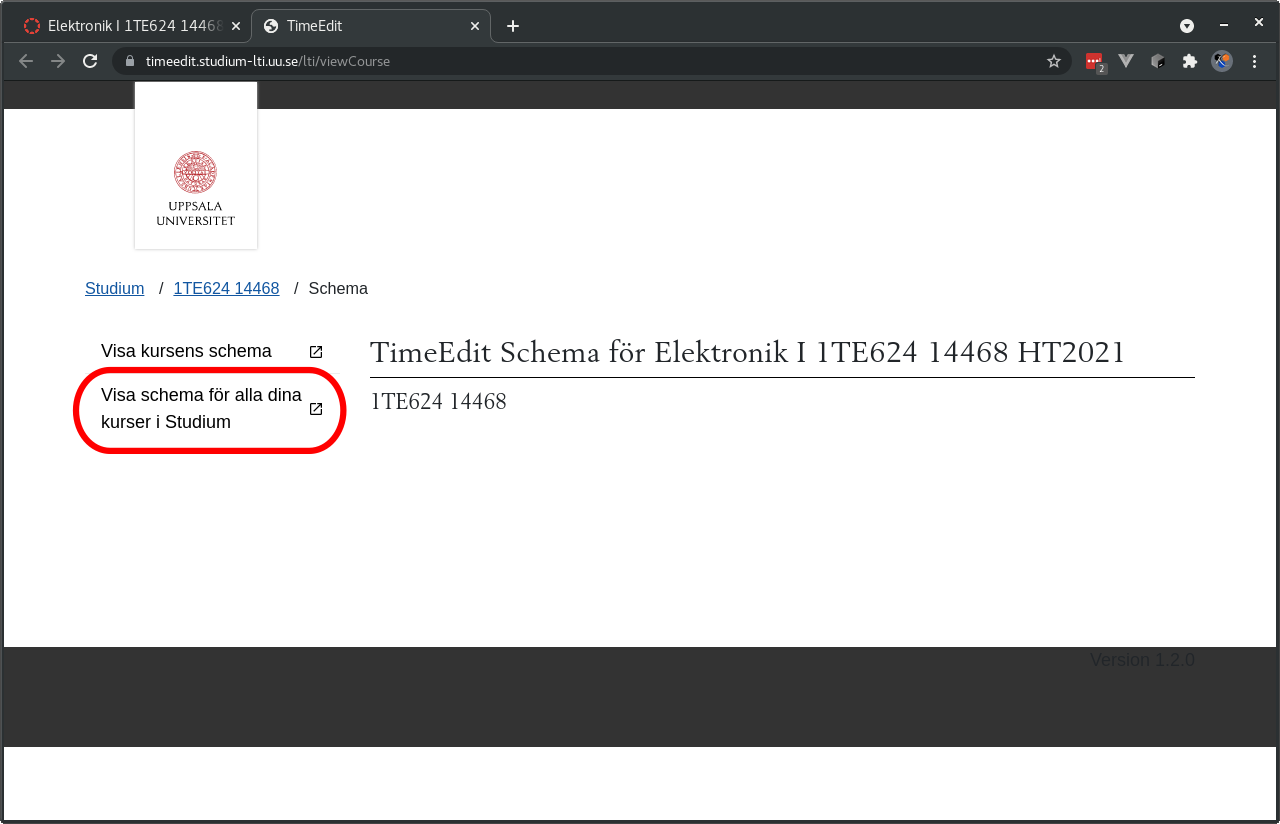Close the TimeEdit tab
The image size is (1280, 824).
(x=475, y=26)
